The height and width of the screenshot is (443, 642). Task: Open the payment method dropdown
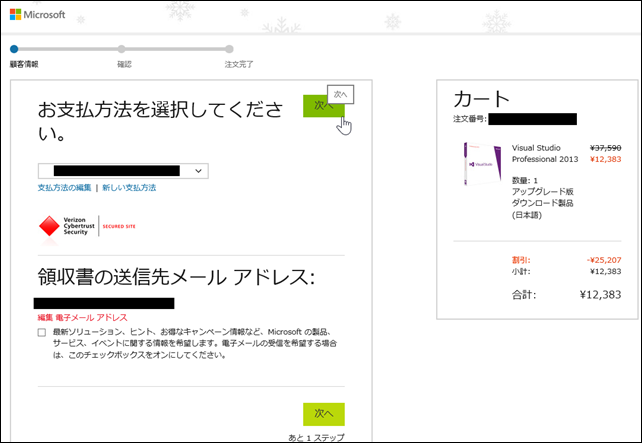(x=122, y=171)
